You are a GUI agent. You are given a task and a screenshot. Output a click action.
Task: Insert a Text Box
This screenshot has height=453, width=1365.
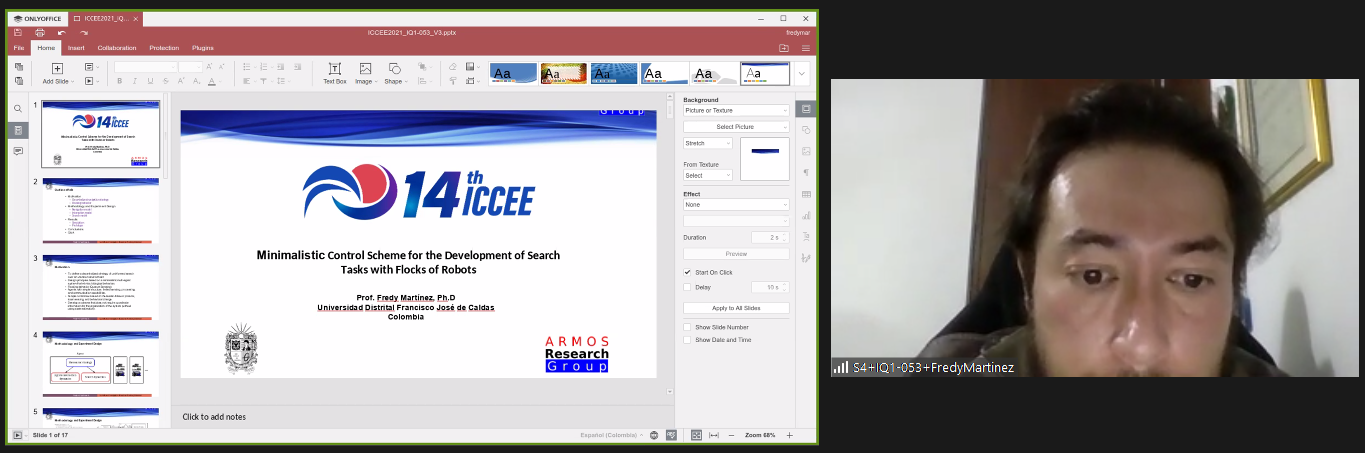[x=335, y=73]
